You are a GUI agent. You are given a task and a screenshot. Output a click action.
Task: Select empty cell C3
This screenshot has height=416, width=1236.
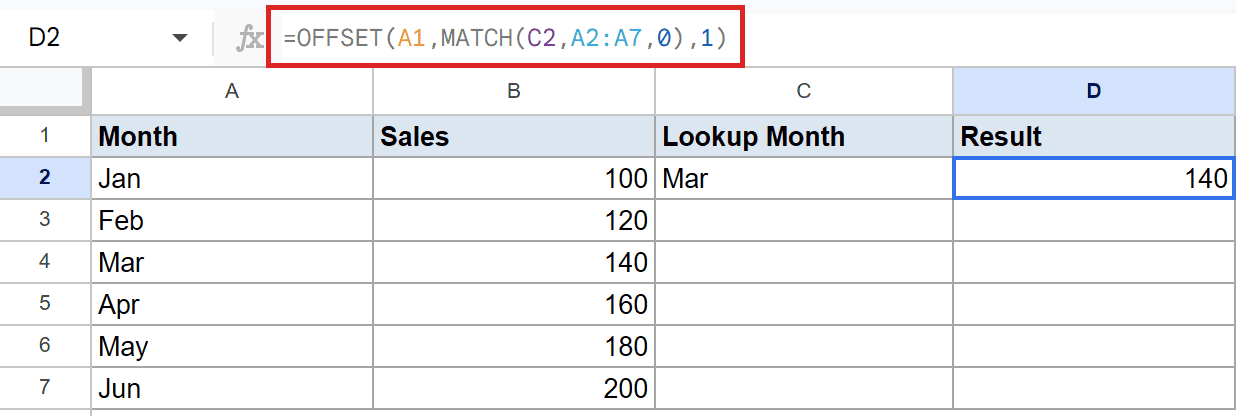tap(804, 220)
